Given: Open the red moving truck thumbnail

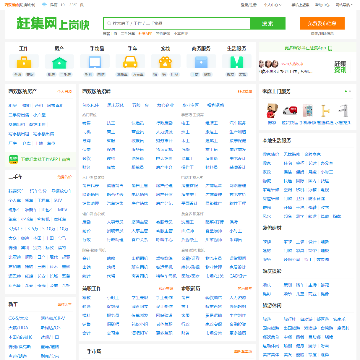Looking at the screenshot, I should (x=290, y=111).
